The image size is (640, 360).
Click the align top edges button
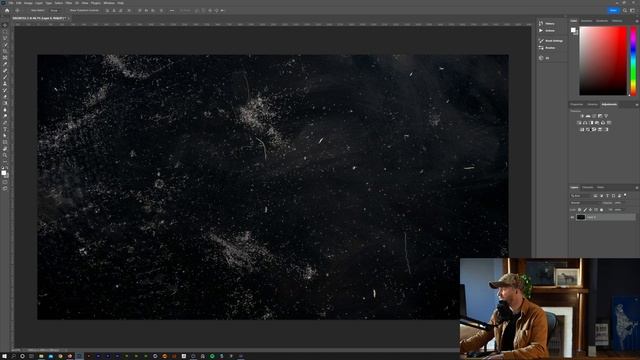click(140, 10)
